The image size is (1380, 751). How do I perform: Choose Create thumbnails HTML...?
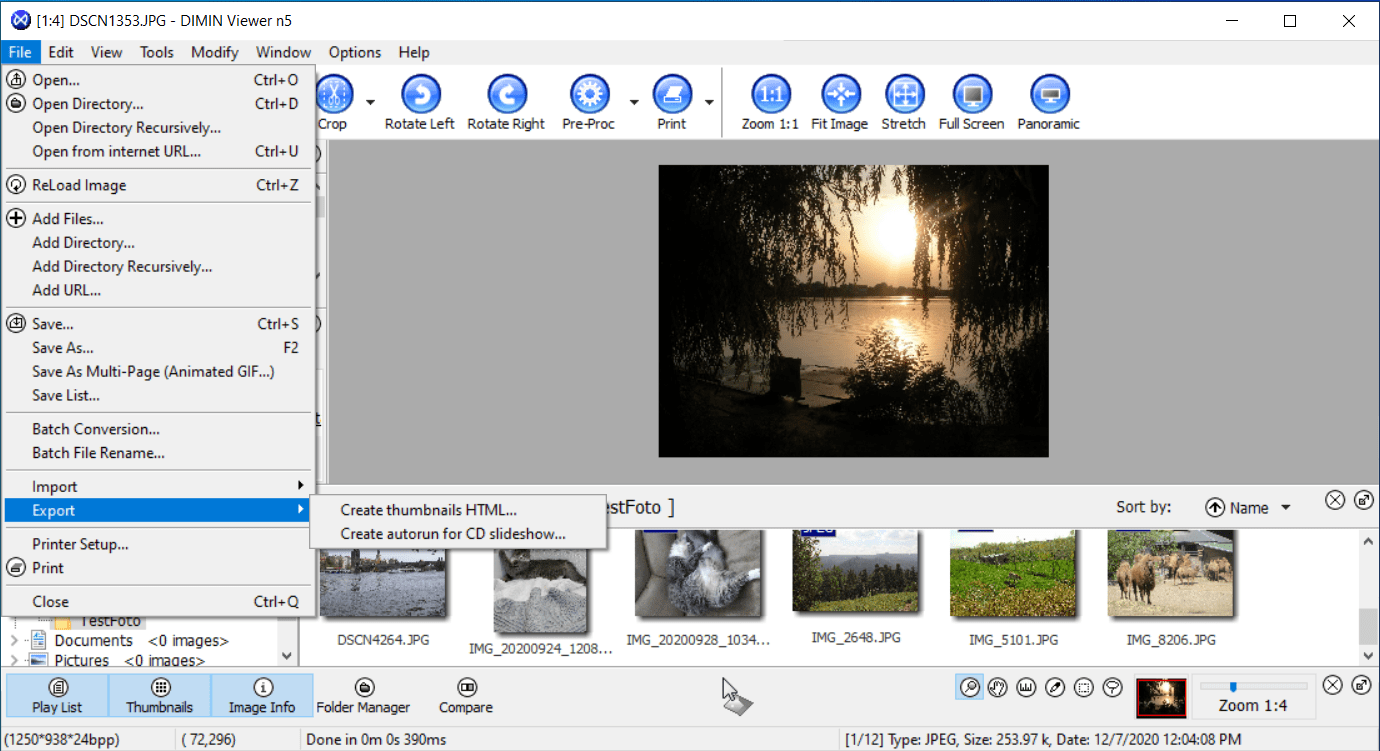(428, 510)
